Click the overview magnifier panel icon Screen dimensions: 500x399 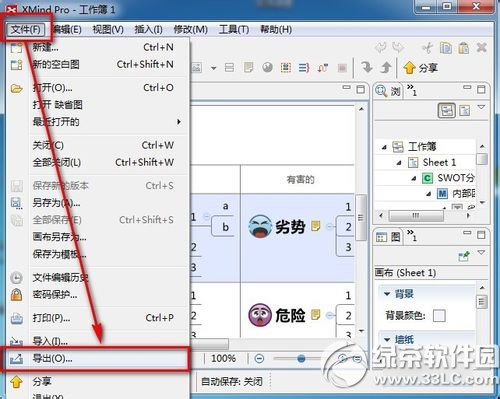click(x=381, y=90)
